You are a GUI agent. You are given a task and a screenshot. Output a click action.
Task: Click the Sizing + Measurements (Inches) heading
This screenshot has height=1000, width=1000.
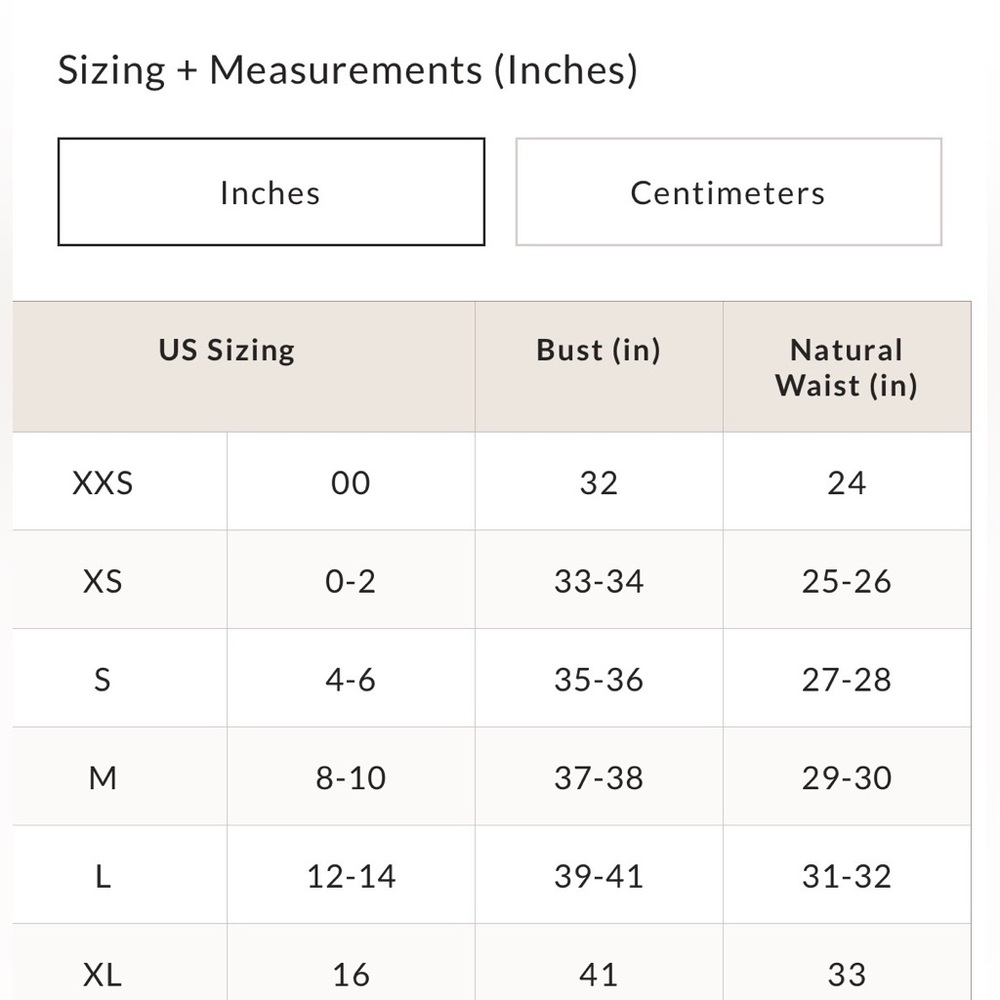[348, 70]
